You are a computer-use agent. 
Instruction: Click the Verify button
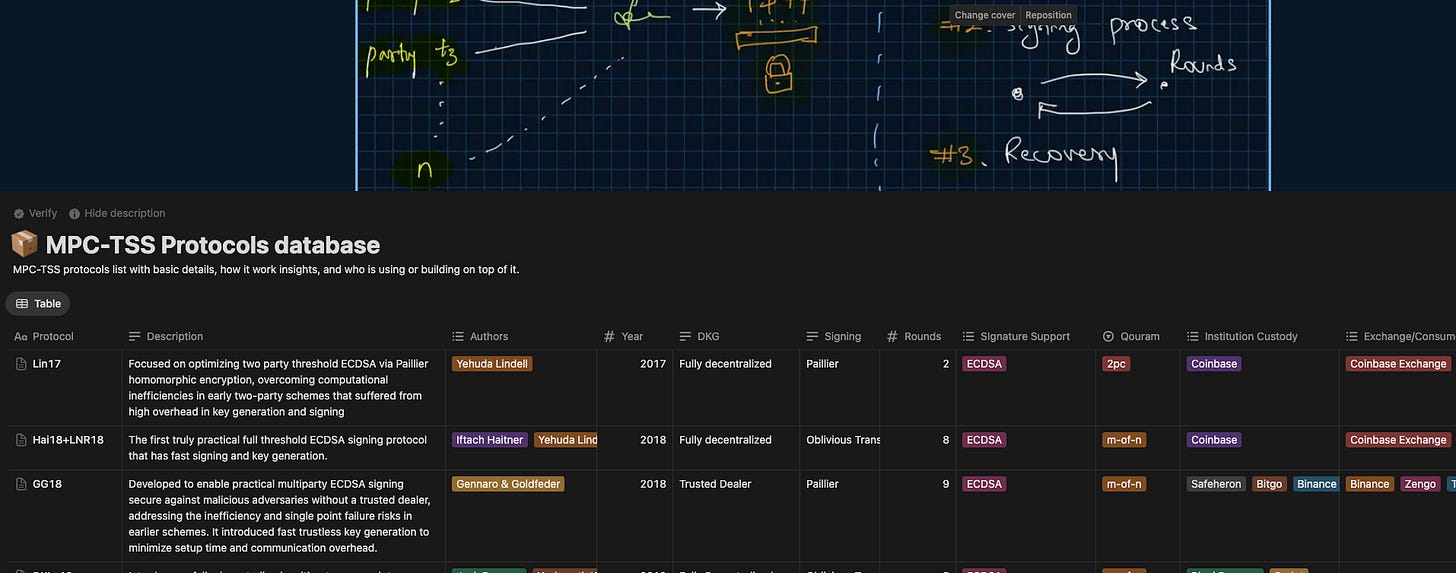35,214
